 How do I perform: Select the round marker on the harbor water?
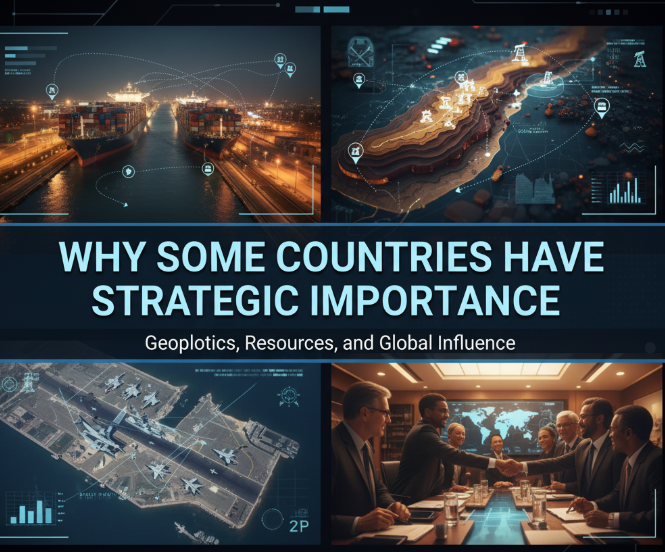coord(129,172)
